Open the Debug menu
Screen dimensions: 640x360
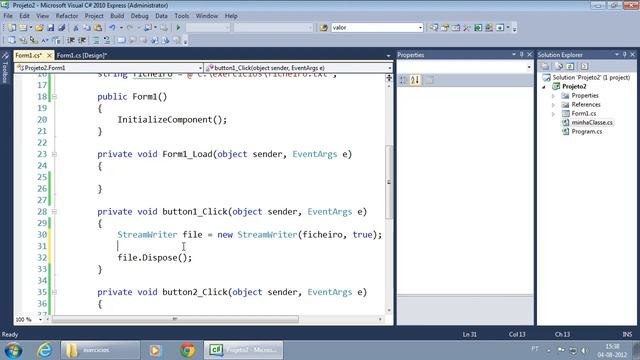140,16
